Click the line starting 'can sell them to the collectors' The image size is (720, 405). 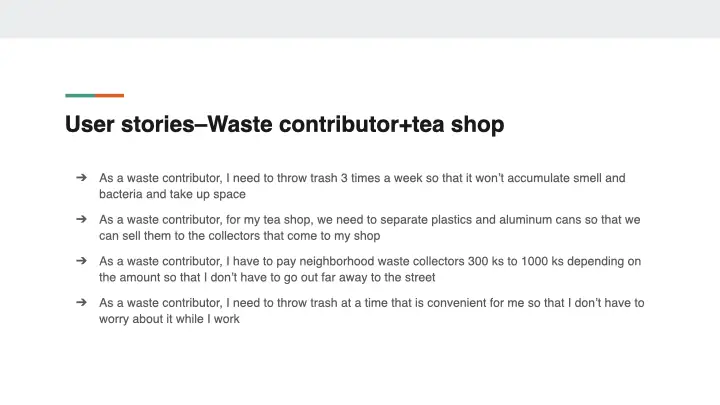(239, 236)
